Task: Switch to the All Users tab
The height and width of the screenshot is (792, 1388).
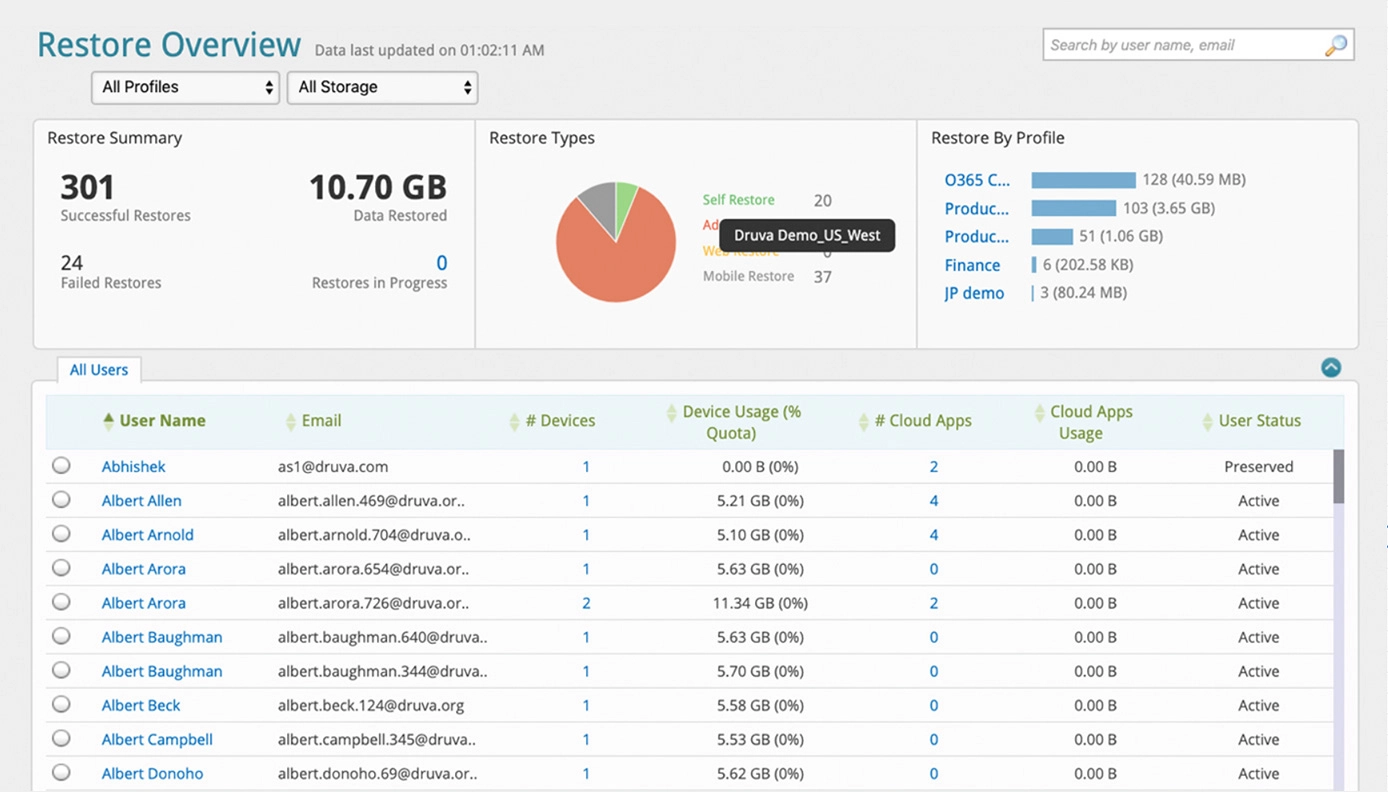Action: tap(98, 369)
